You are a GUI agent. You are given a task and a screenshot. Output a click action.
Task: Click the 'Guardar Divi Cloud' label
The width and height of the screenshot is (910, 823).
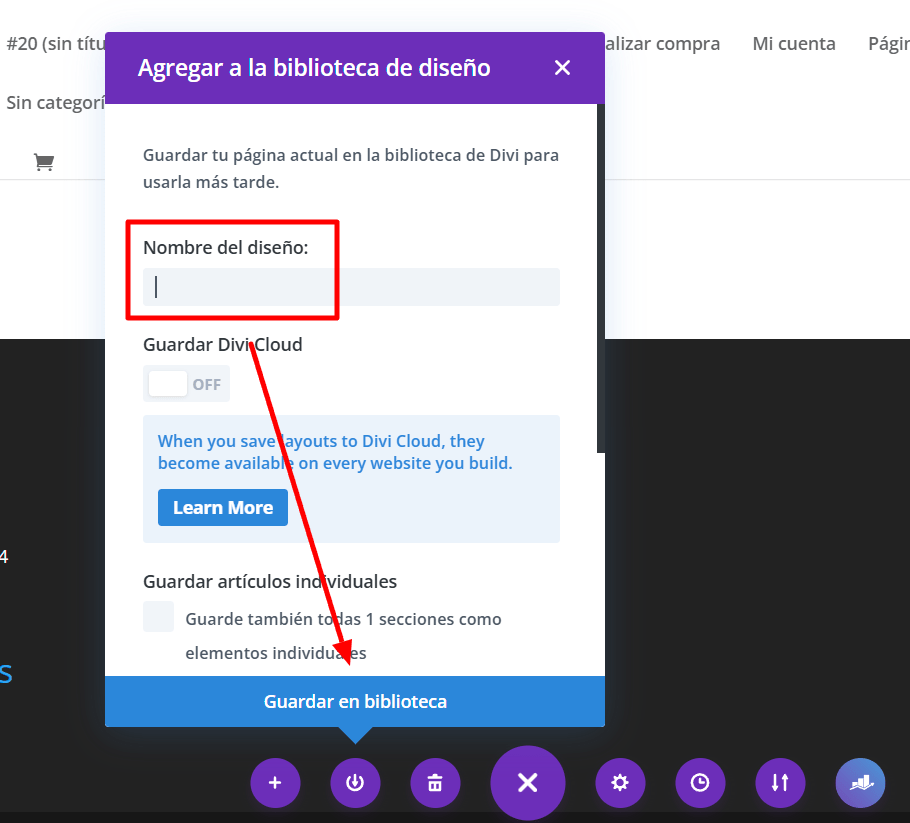[x=223, y=345]
